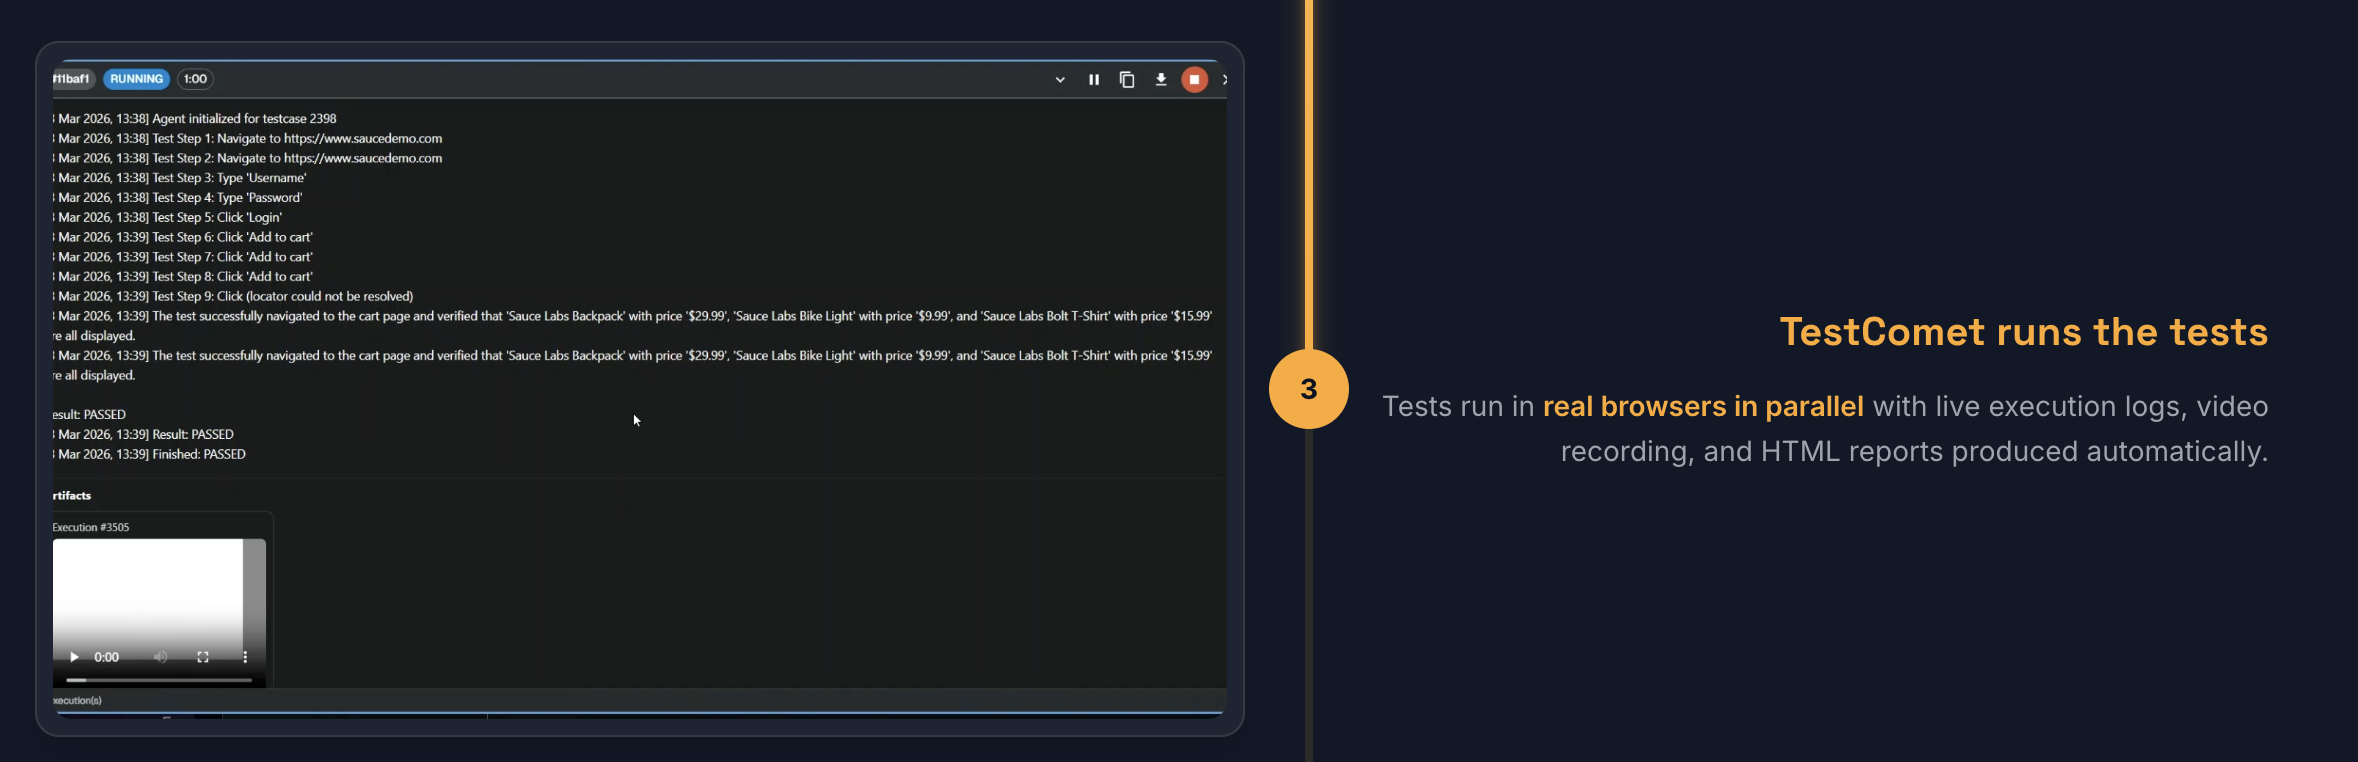2358x762 pixels.
Task: Stop the run with the red button
Action: coord(1194,80)
